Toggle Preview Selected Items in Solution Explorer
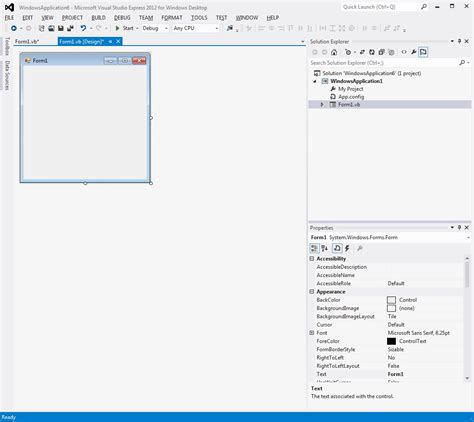The width and height of the screenshot is (474, 422). pos(423,52)
